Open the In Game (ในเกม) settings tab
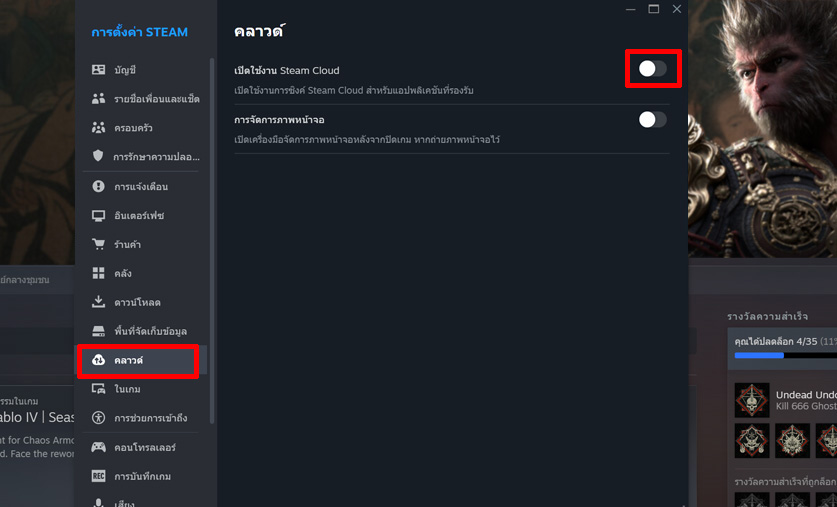This screenshot has height=507, width=837. pyautogui.click(x=127, y=389)
